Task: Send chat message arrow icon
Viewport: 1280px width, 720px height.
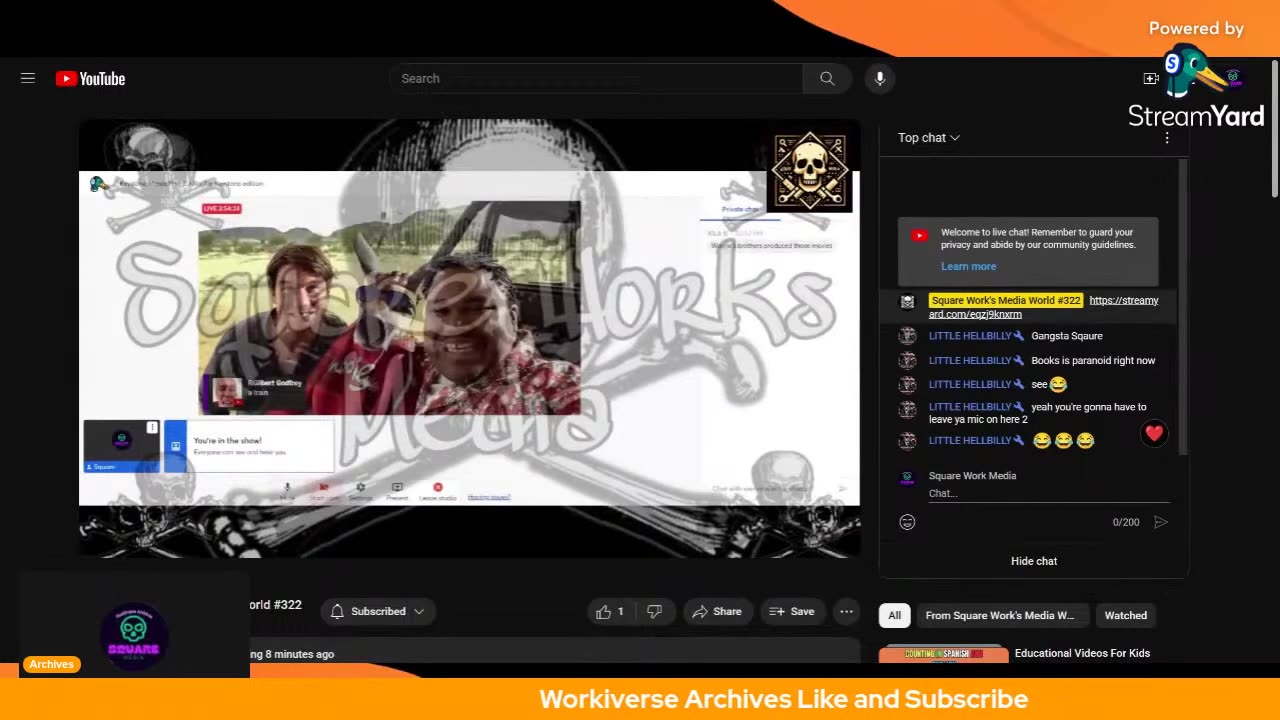Action: tap(1160, 522)
